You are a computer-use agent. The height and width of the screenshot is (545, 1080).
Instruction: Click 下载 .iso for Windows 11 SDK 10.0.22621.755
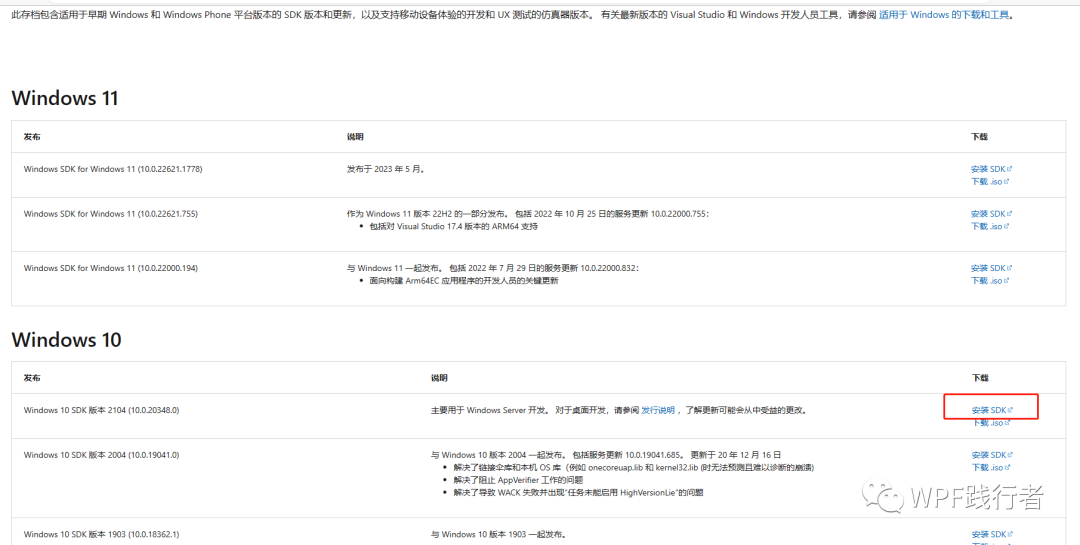pos(990,227)
